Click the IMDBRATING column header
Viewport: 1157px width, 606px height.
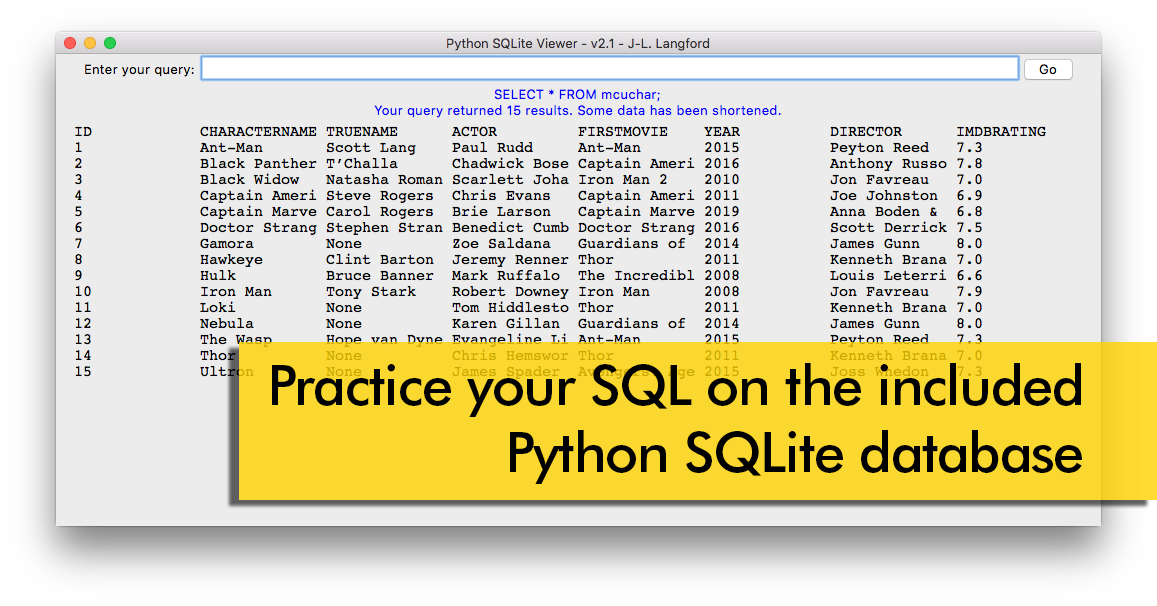point(1001,132)
